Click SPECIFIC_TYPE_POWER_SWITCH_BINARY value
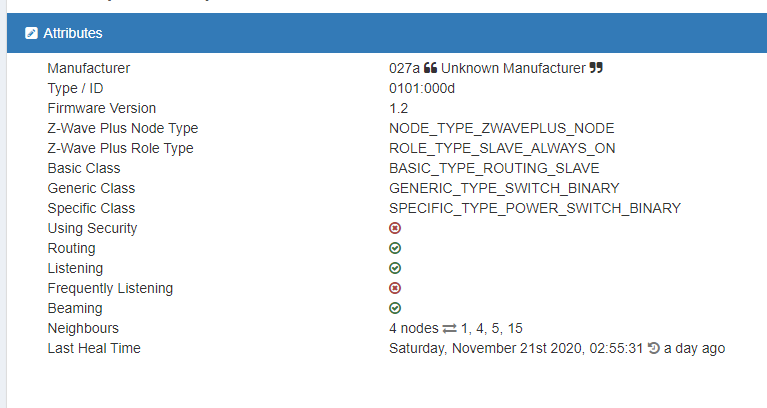767x408 pixels. 534,208
